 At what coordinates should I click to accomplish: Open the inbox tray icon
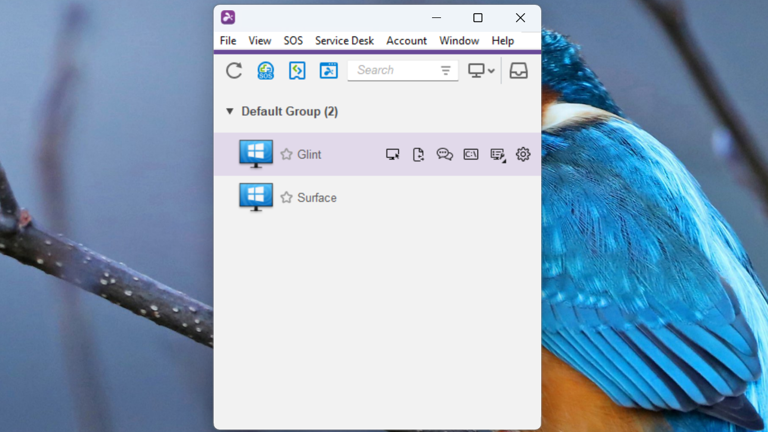pyautogui.click(x=518, y=71)
